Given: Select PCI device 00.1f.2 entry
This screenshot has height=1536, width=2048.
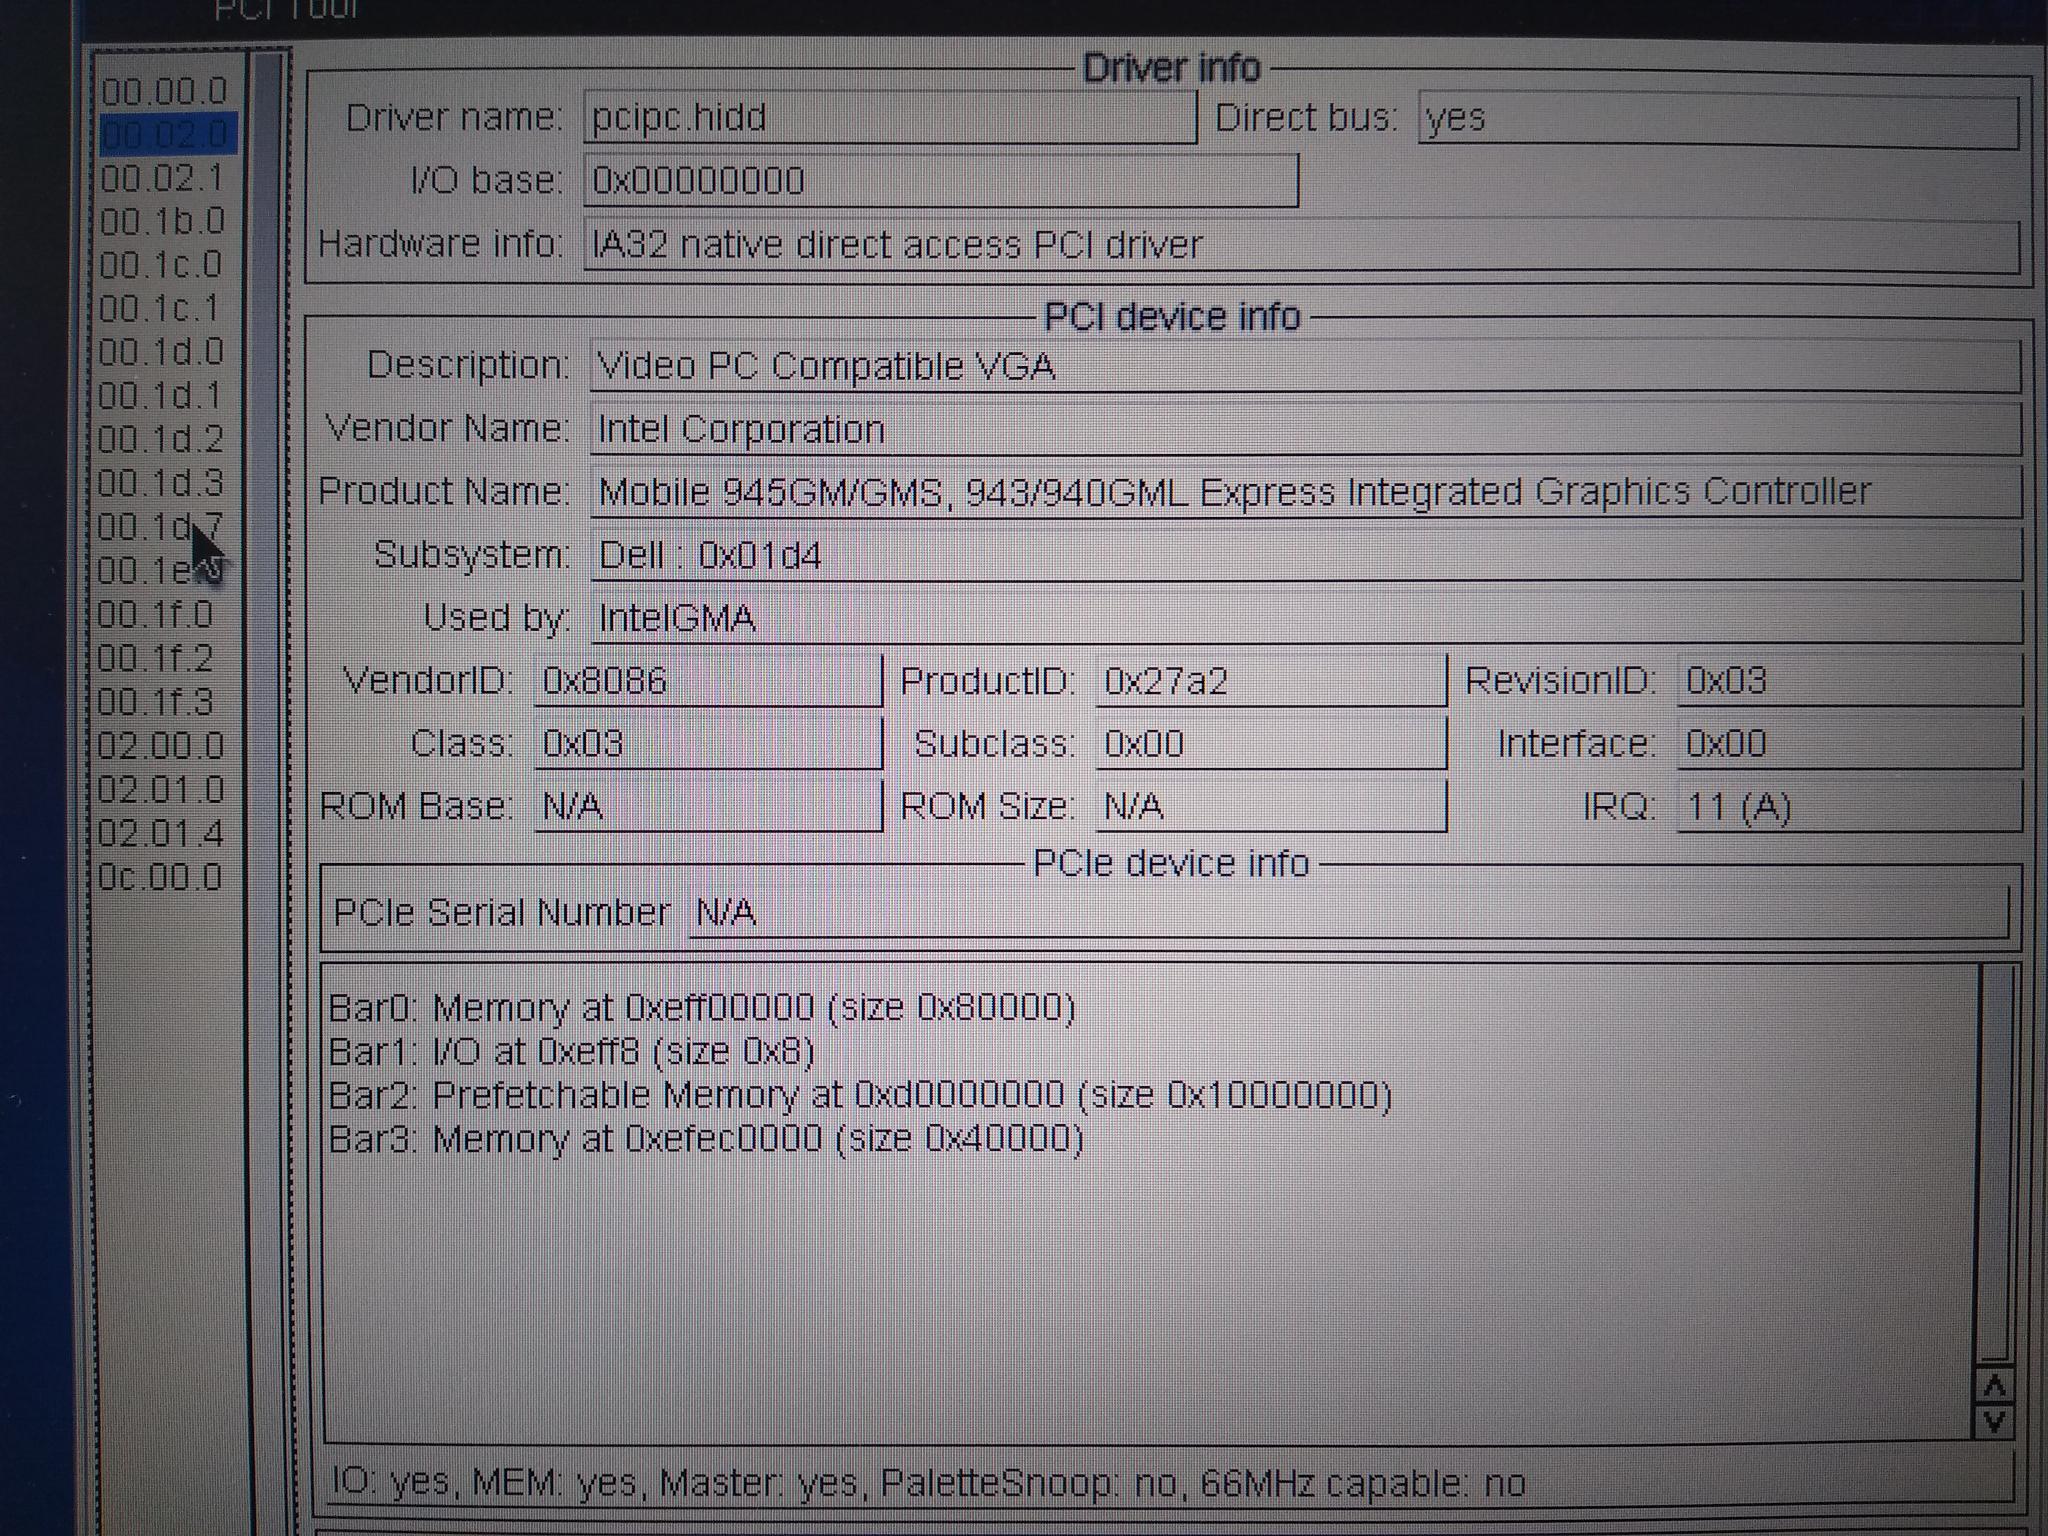Looking at the screenshot, I should [156, 659].
